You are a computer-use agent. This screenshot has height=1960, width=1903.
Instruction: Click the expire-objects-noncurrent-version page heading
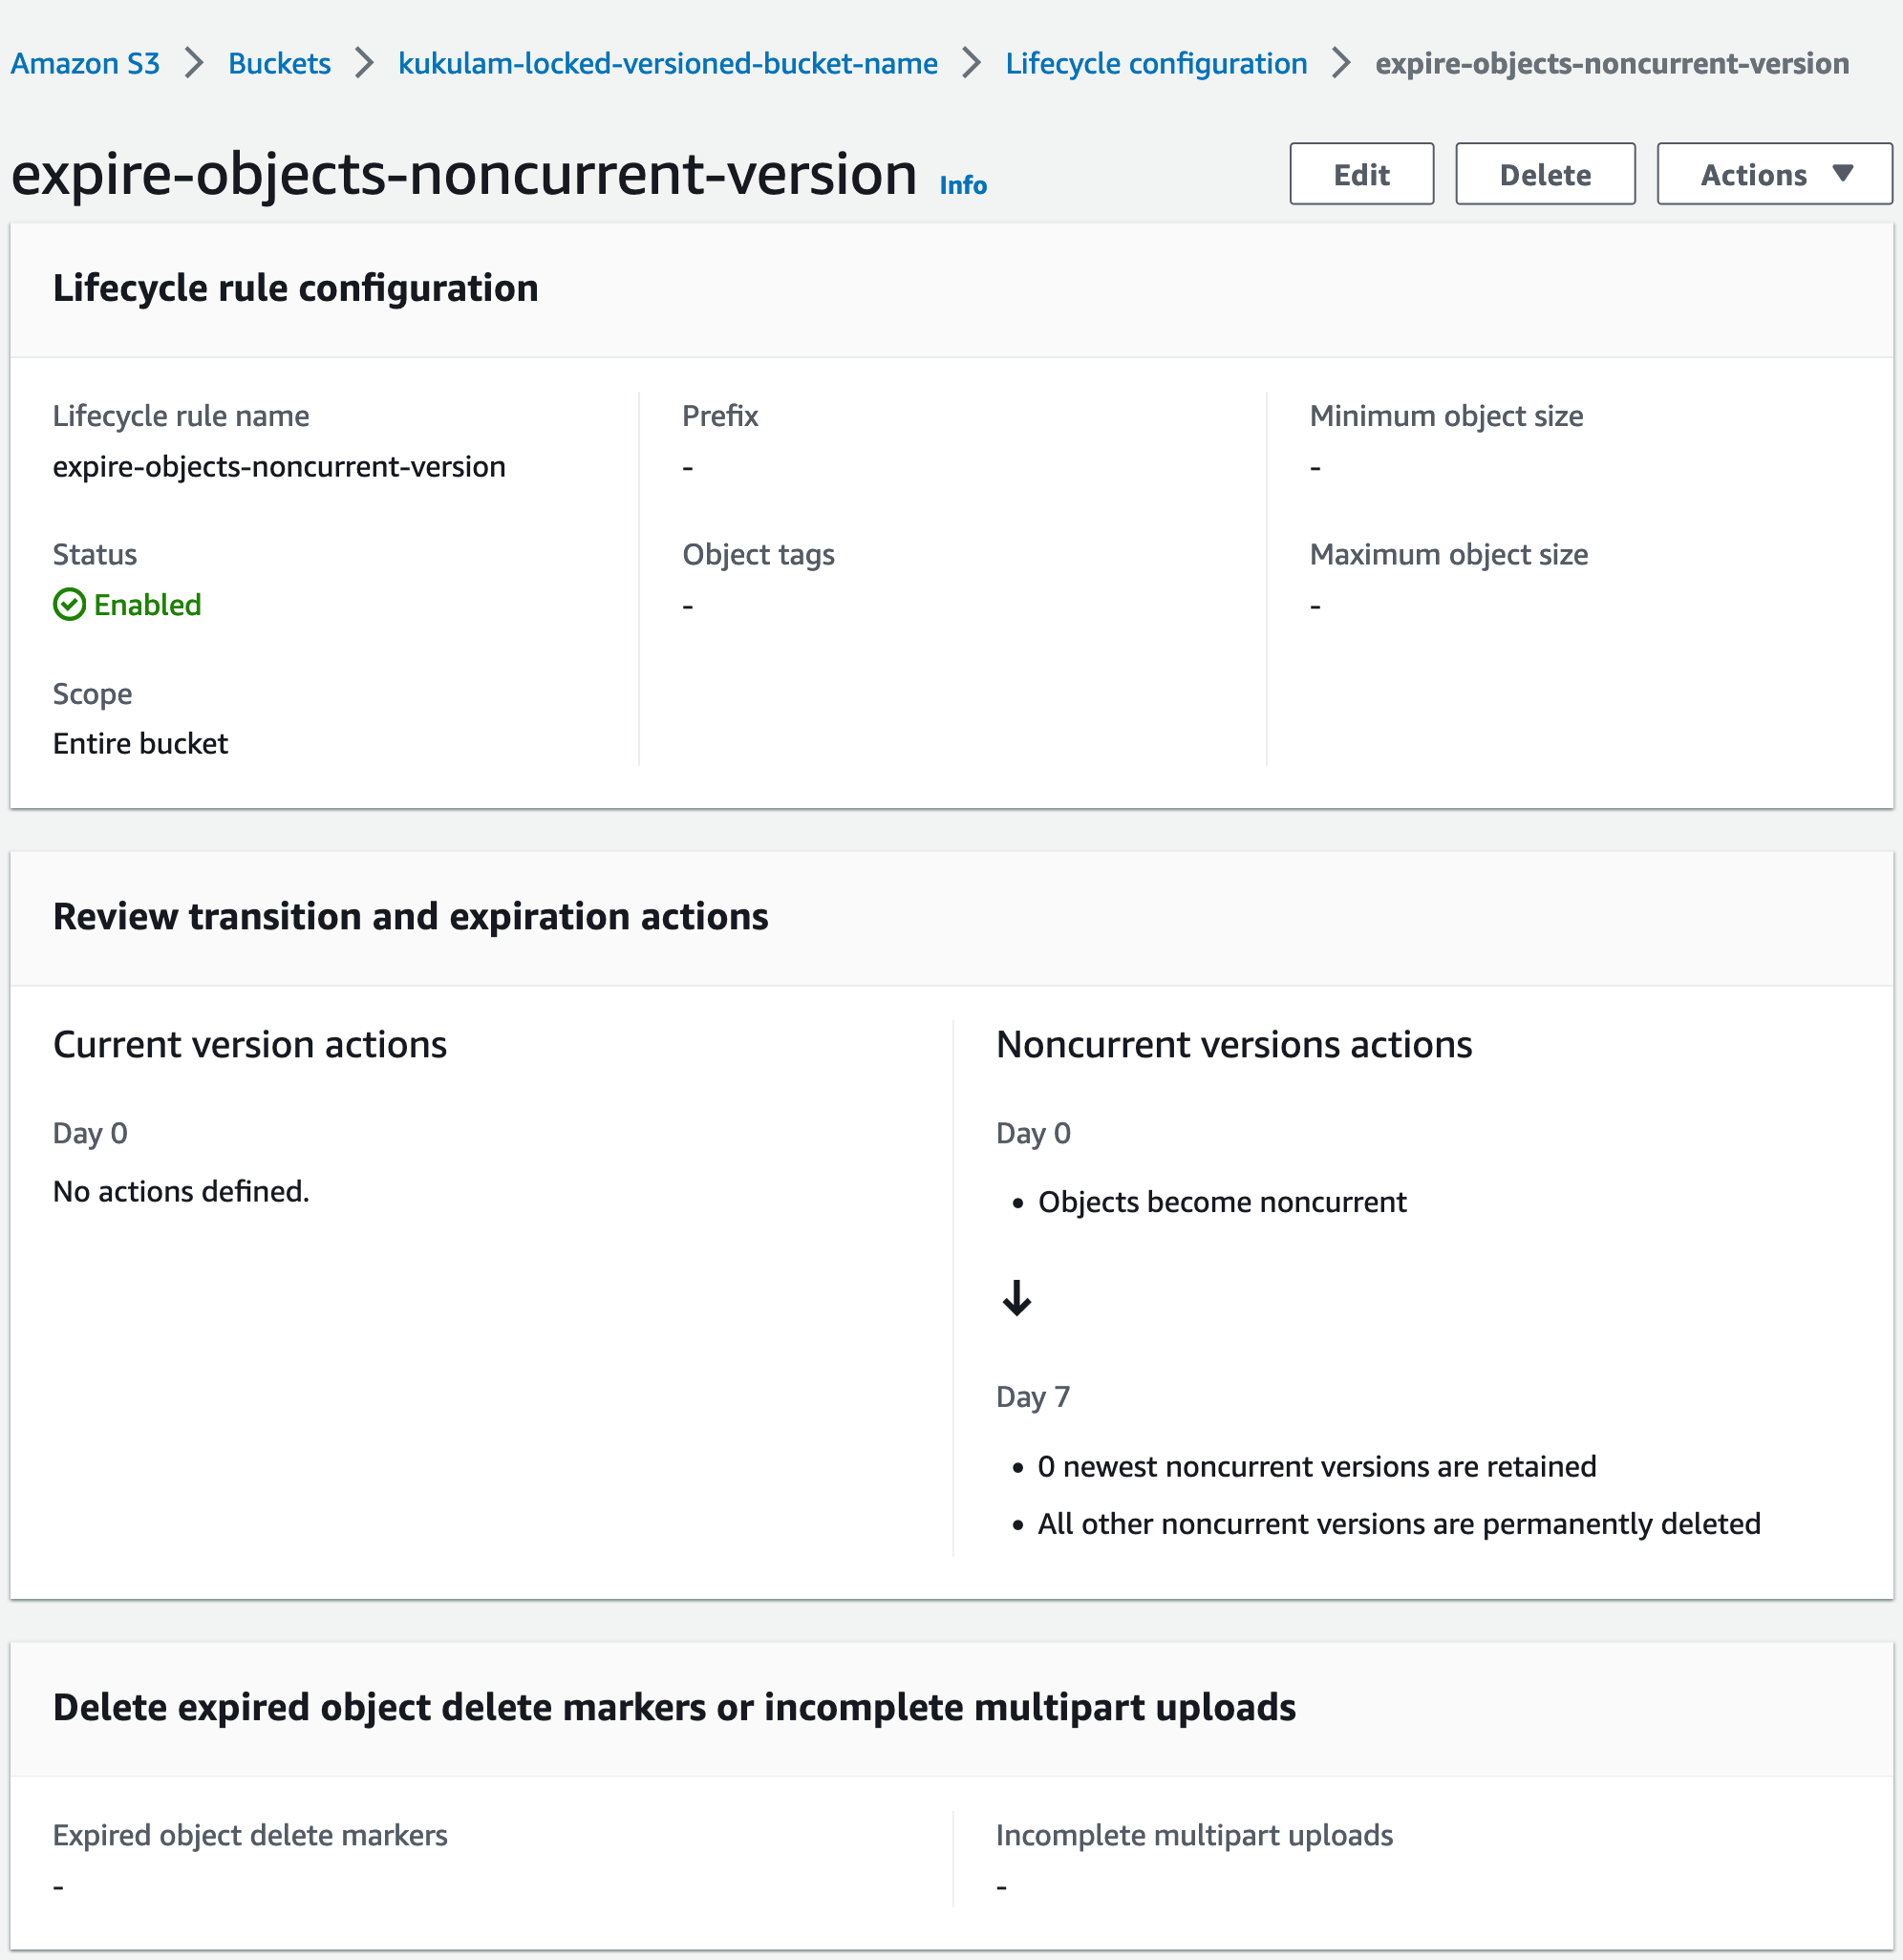point(464,174)
